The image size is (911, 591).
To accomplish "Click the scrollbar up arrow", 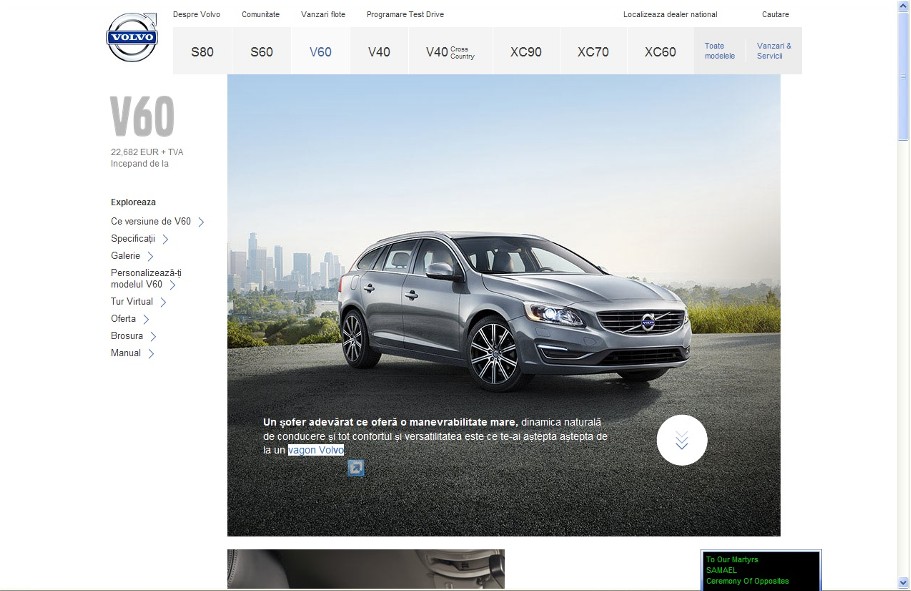I will (x=903, y=4).
